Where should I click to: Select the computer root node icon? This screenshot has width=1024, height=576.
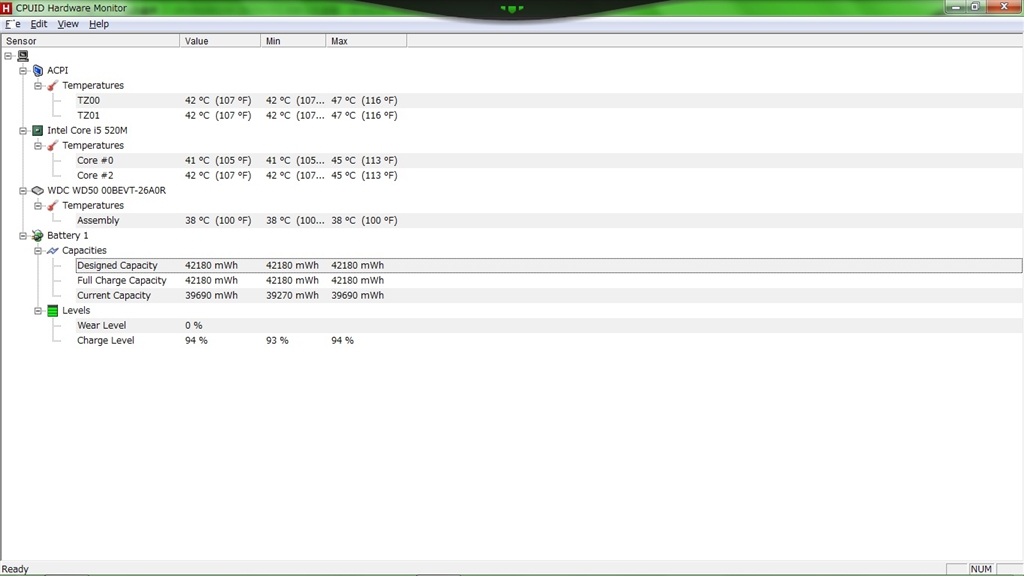(23, 56)
